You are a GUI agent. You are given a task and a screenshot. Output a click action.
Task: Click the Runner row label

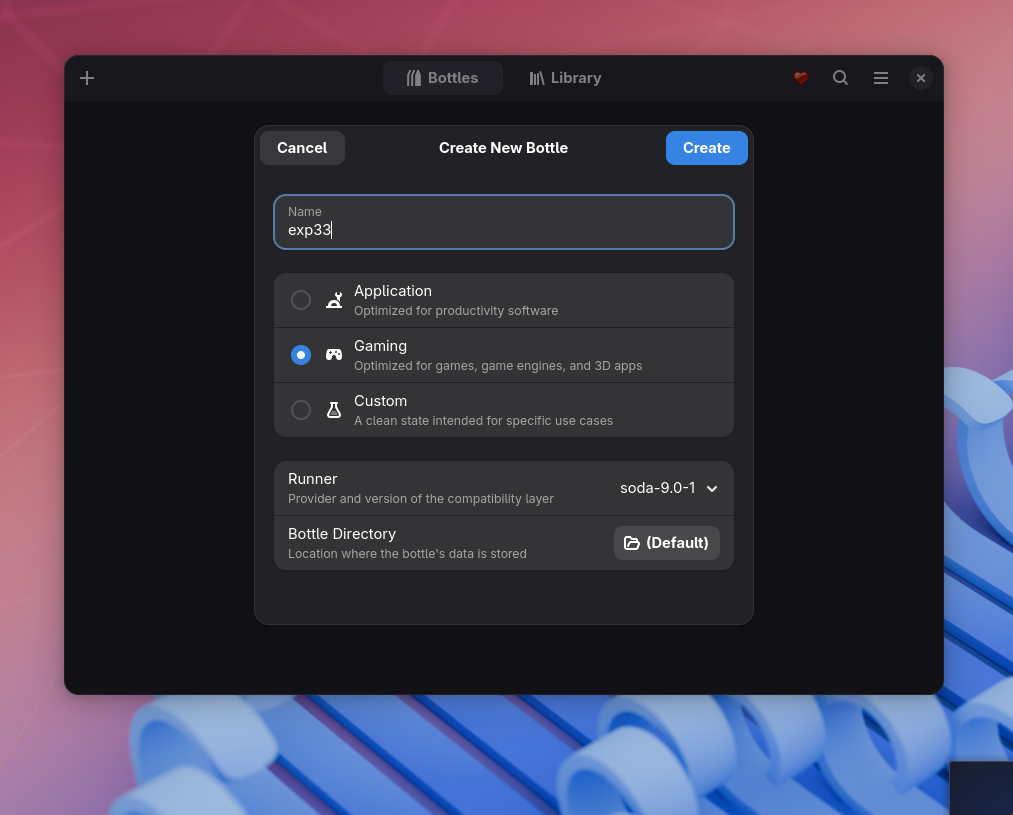pyautogui.click(x=313, y=479)
